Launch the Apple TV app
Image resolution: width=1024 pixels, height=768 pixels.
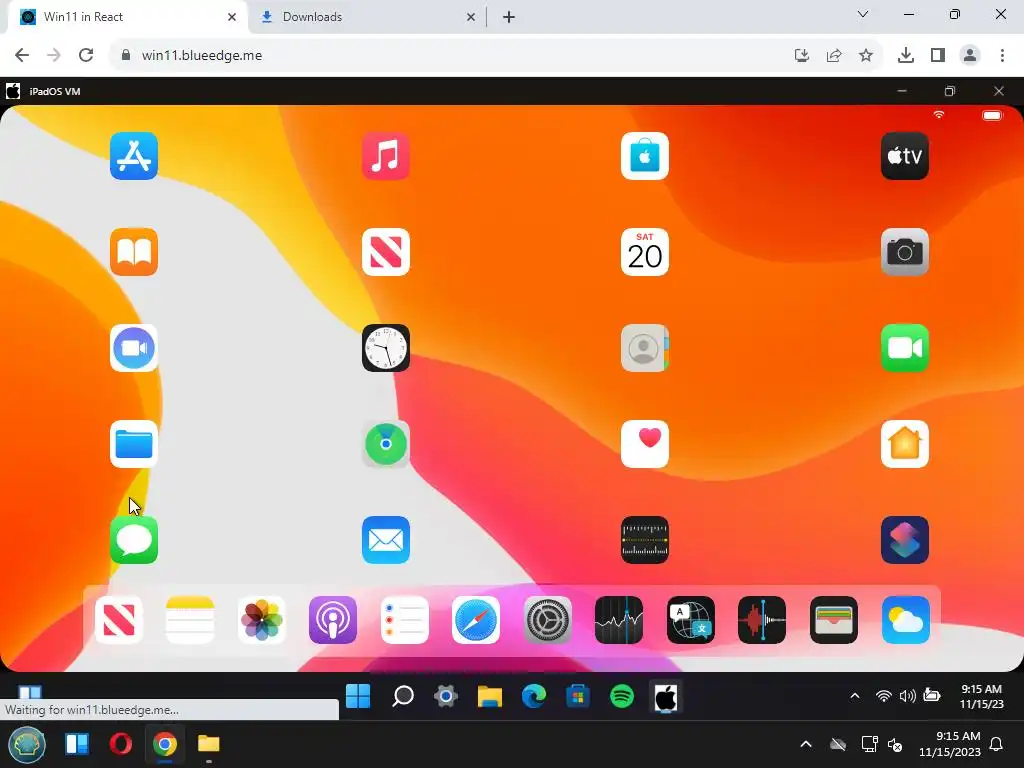pos(904,156)
